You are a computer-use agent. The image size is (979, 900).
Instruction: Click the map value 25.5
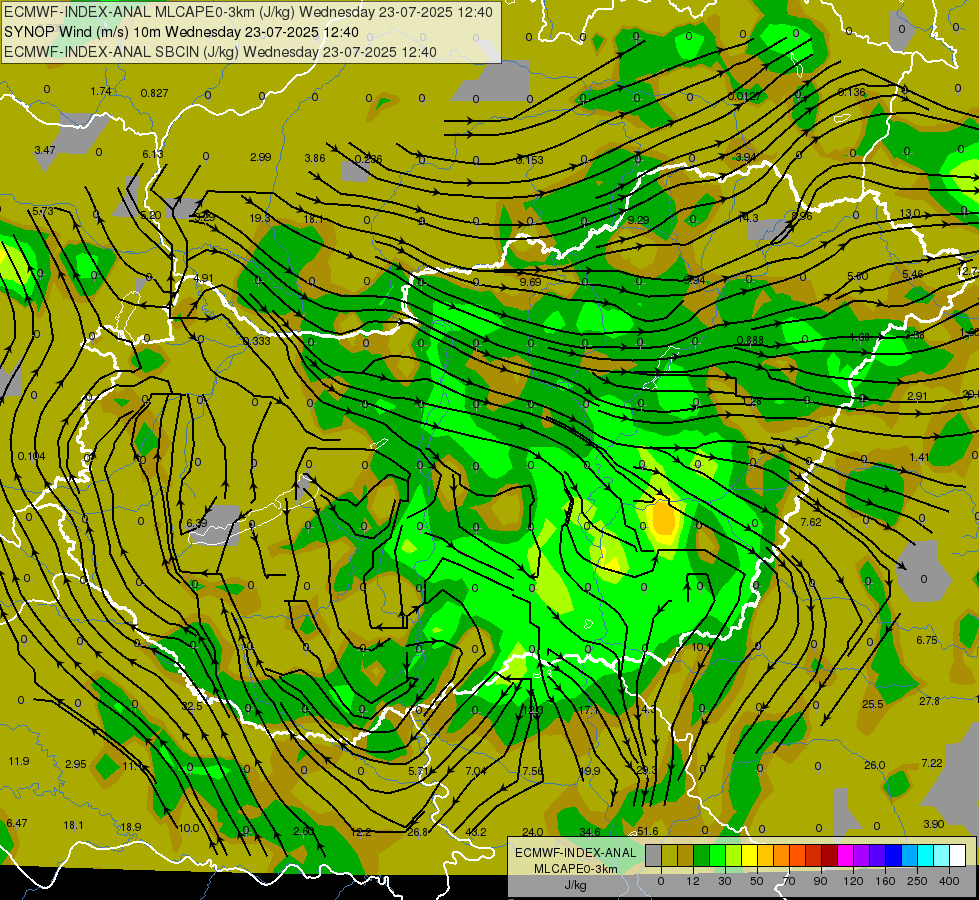coord(873,704)
